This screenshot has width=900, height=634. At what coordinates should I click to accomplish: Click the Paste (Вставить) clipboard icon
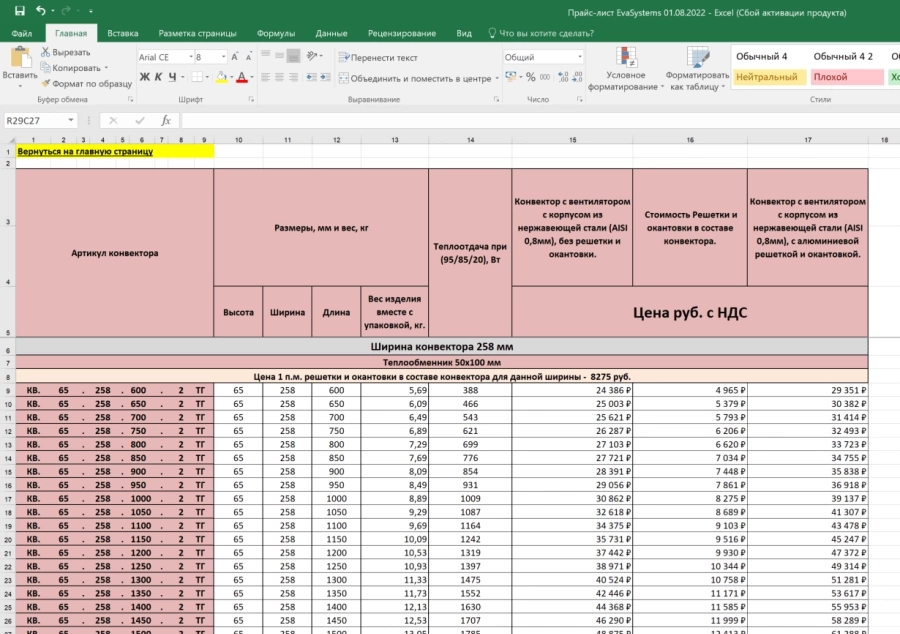tap(20, 57)
